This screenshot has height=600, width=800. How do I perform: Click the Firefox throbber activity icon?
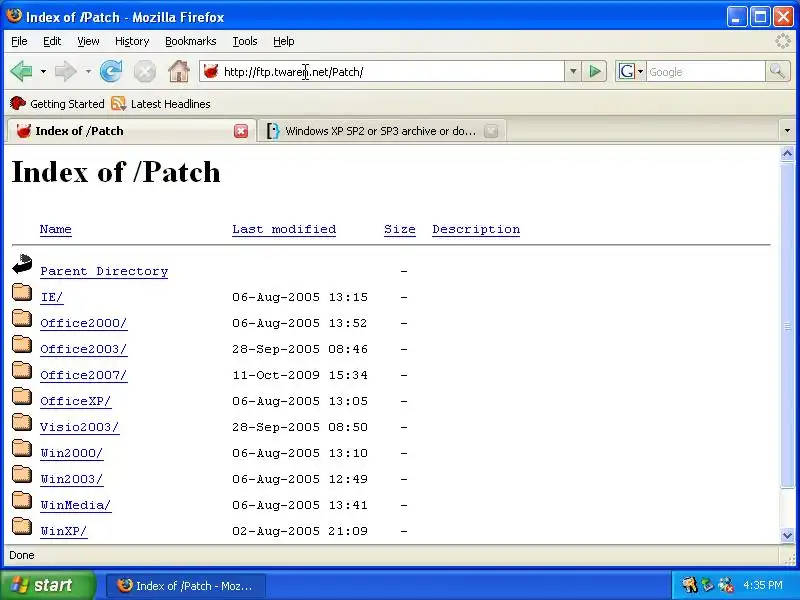tap(783, 41)
